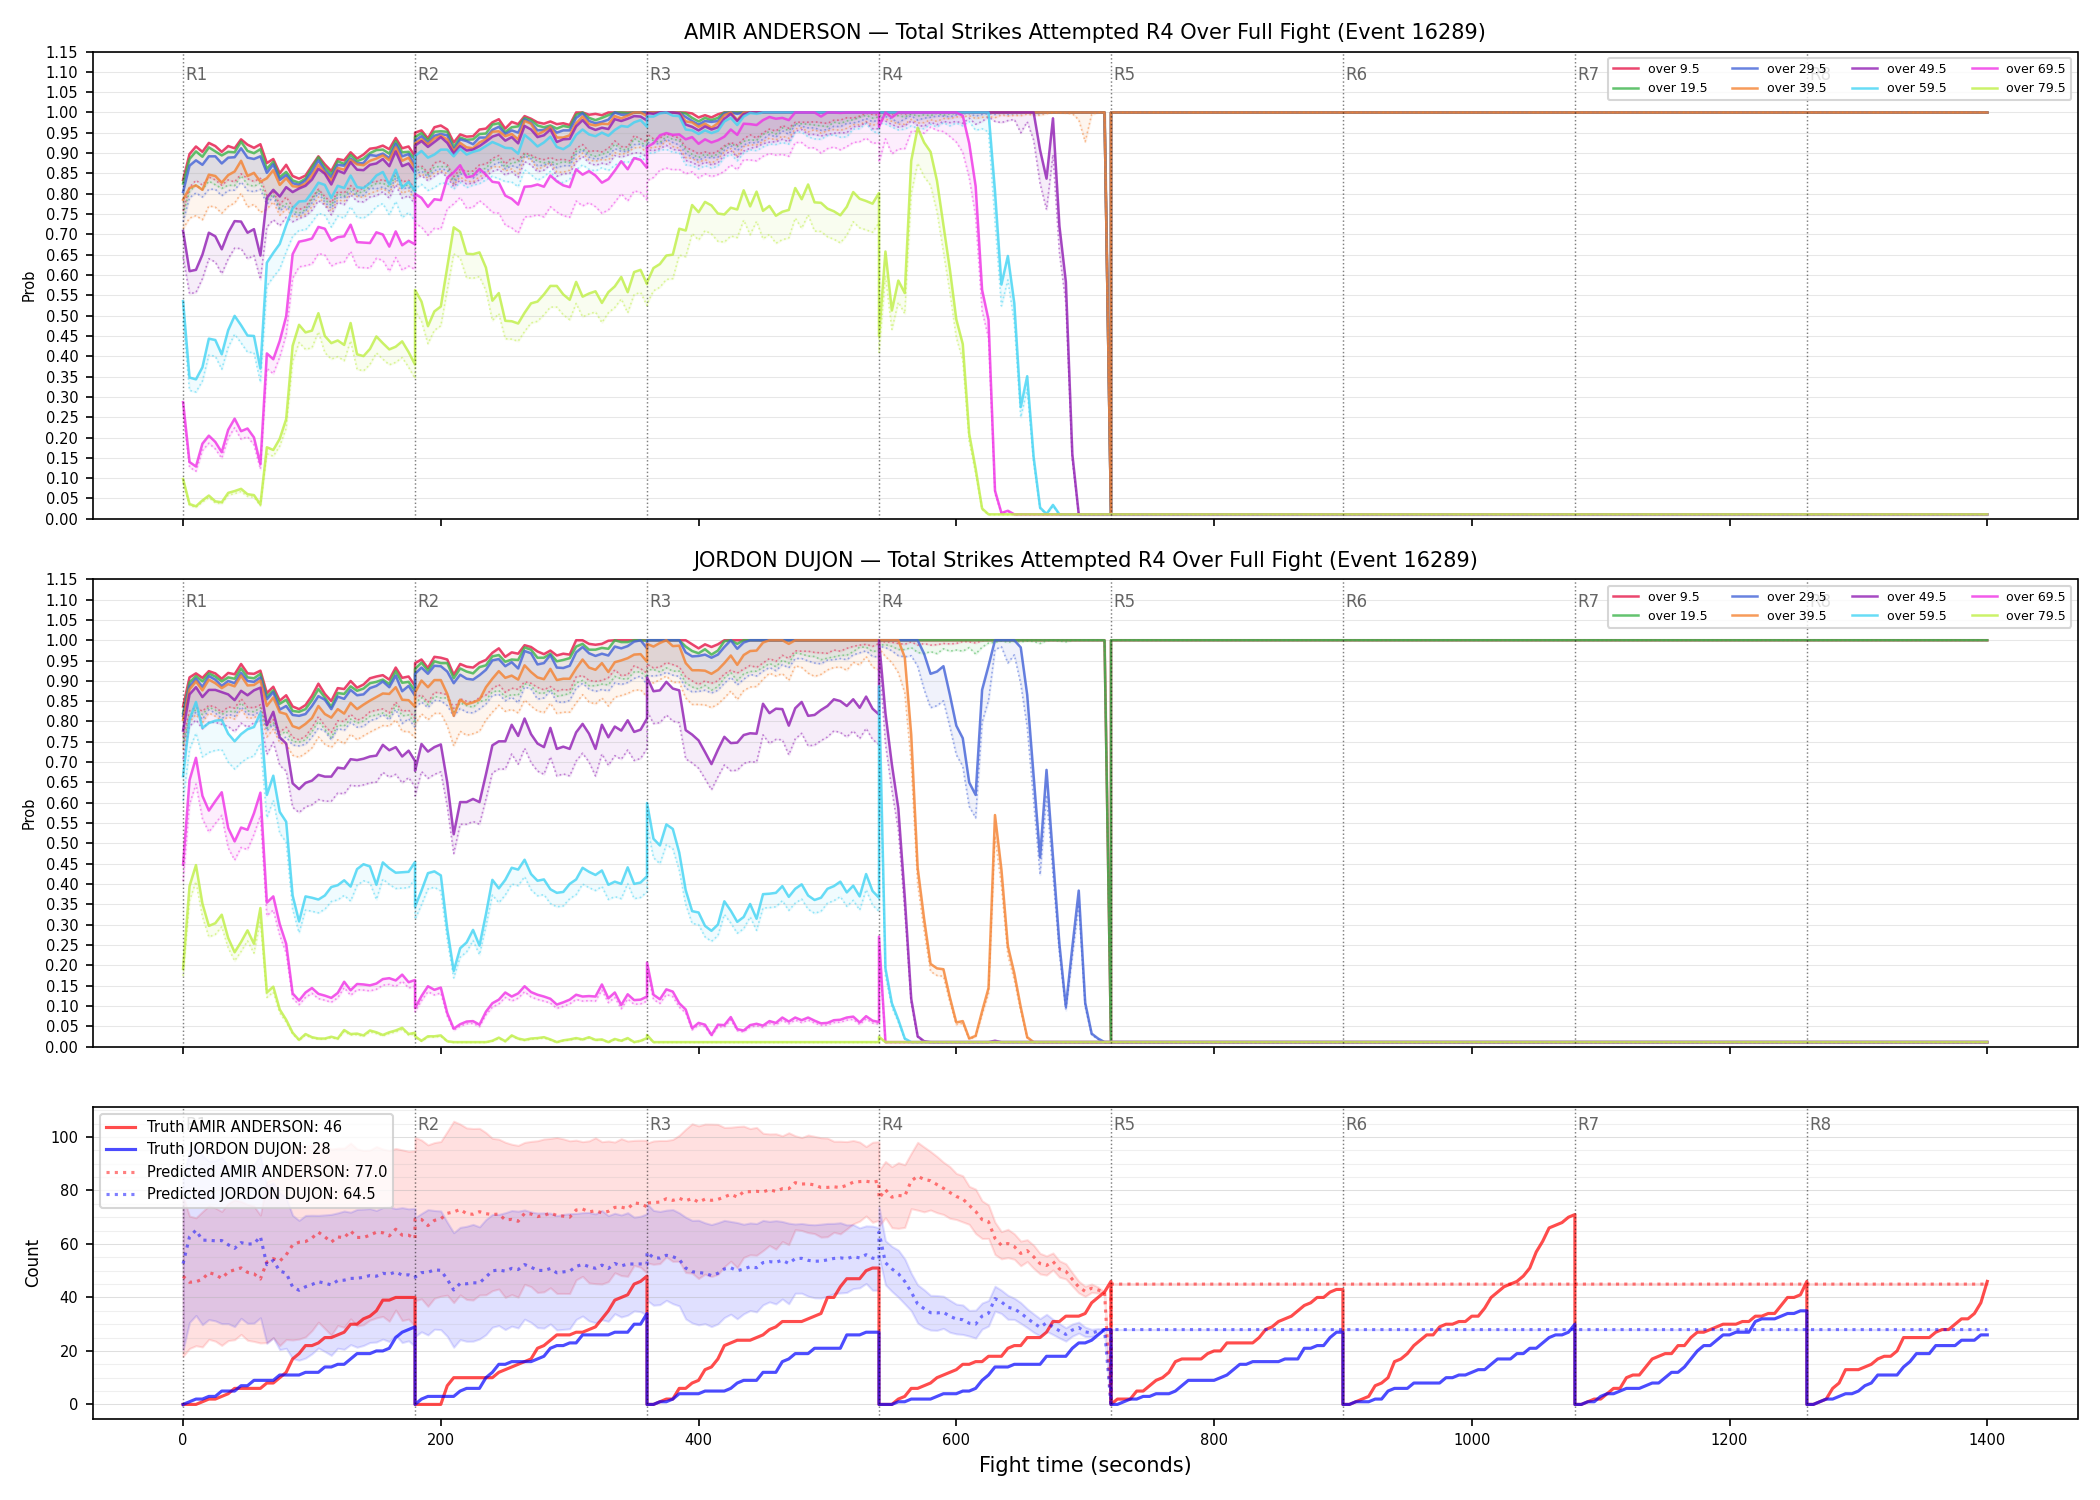Pick 'over 79.5' in the Jordon Dujon legend

tap(2017, 616)
